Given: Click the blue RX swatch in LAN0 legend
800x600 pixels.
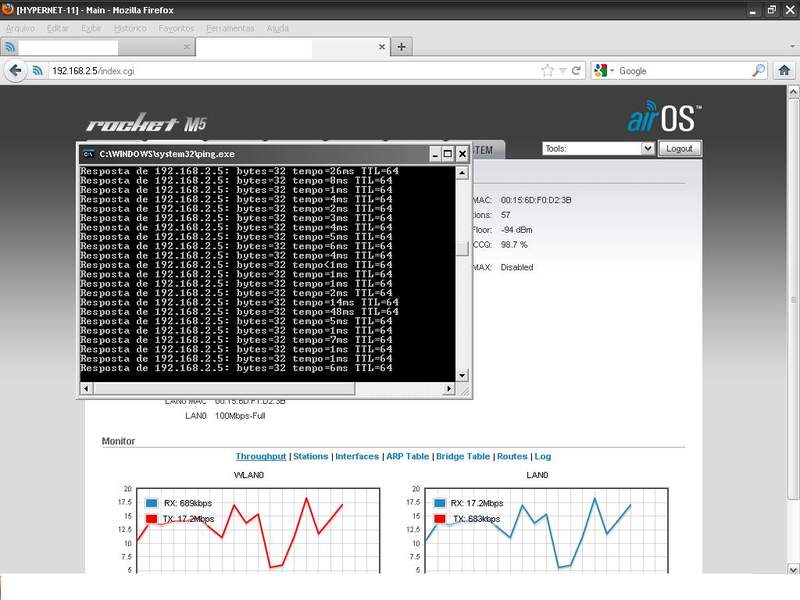Looking at the screenshot, I should point(439,503).
